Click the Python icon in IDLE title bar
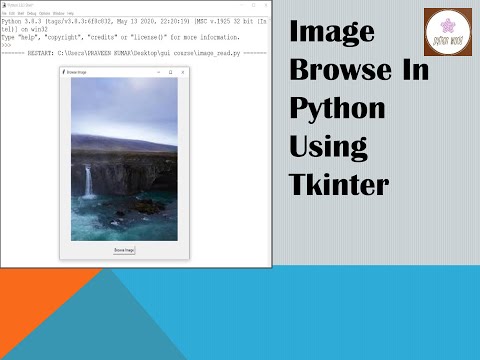 click(4, 5)
